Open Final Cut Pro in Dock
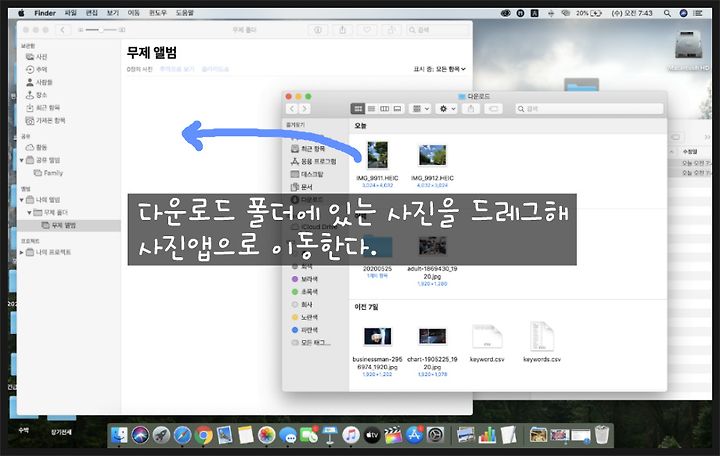This screenshot has height=456, width=720. (x=393, y=434)
